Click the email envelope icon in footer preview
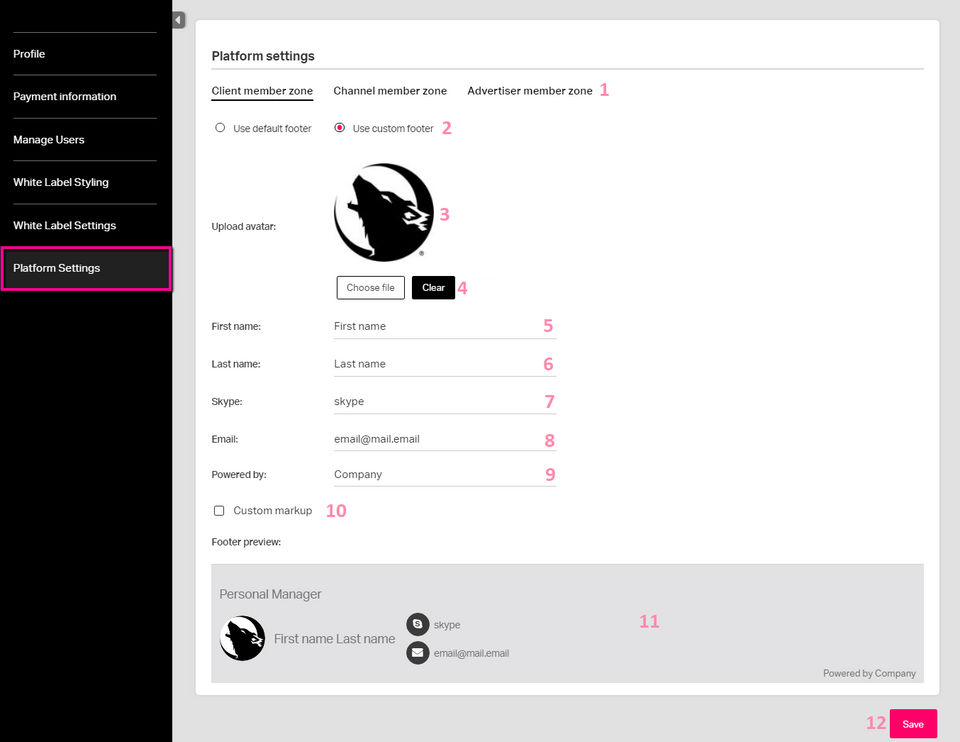The image size is (960, 742). [418, 653]
